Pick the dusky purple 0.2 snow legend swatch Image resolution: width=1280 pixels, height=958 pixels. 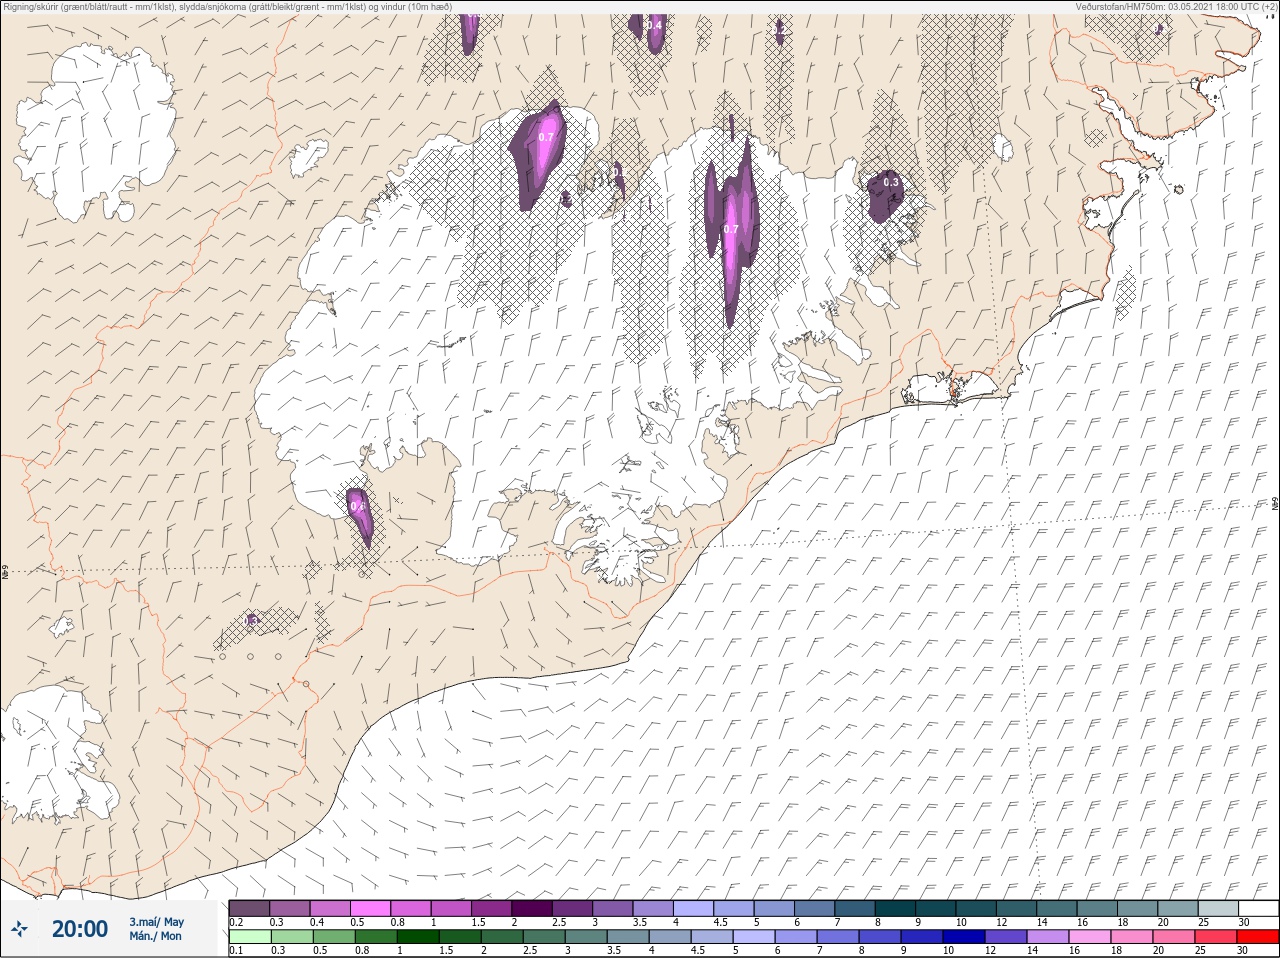[249, 908]
